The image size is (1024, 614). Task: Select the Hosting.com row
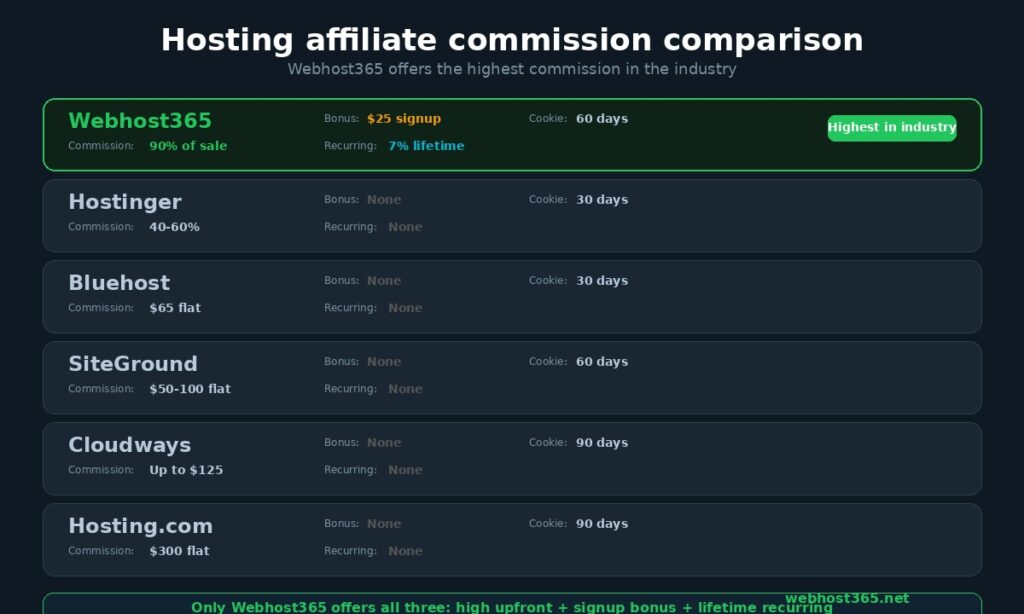pyautogui.click(x=512, y=539)
